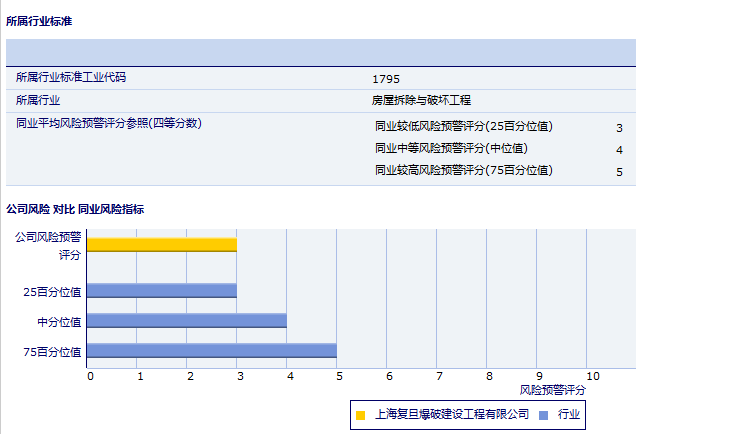Click the x-axis tick label 10
The height and width of the screenshot is (434, 732).
tap(593, 376)
